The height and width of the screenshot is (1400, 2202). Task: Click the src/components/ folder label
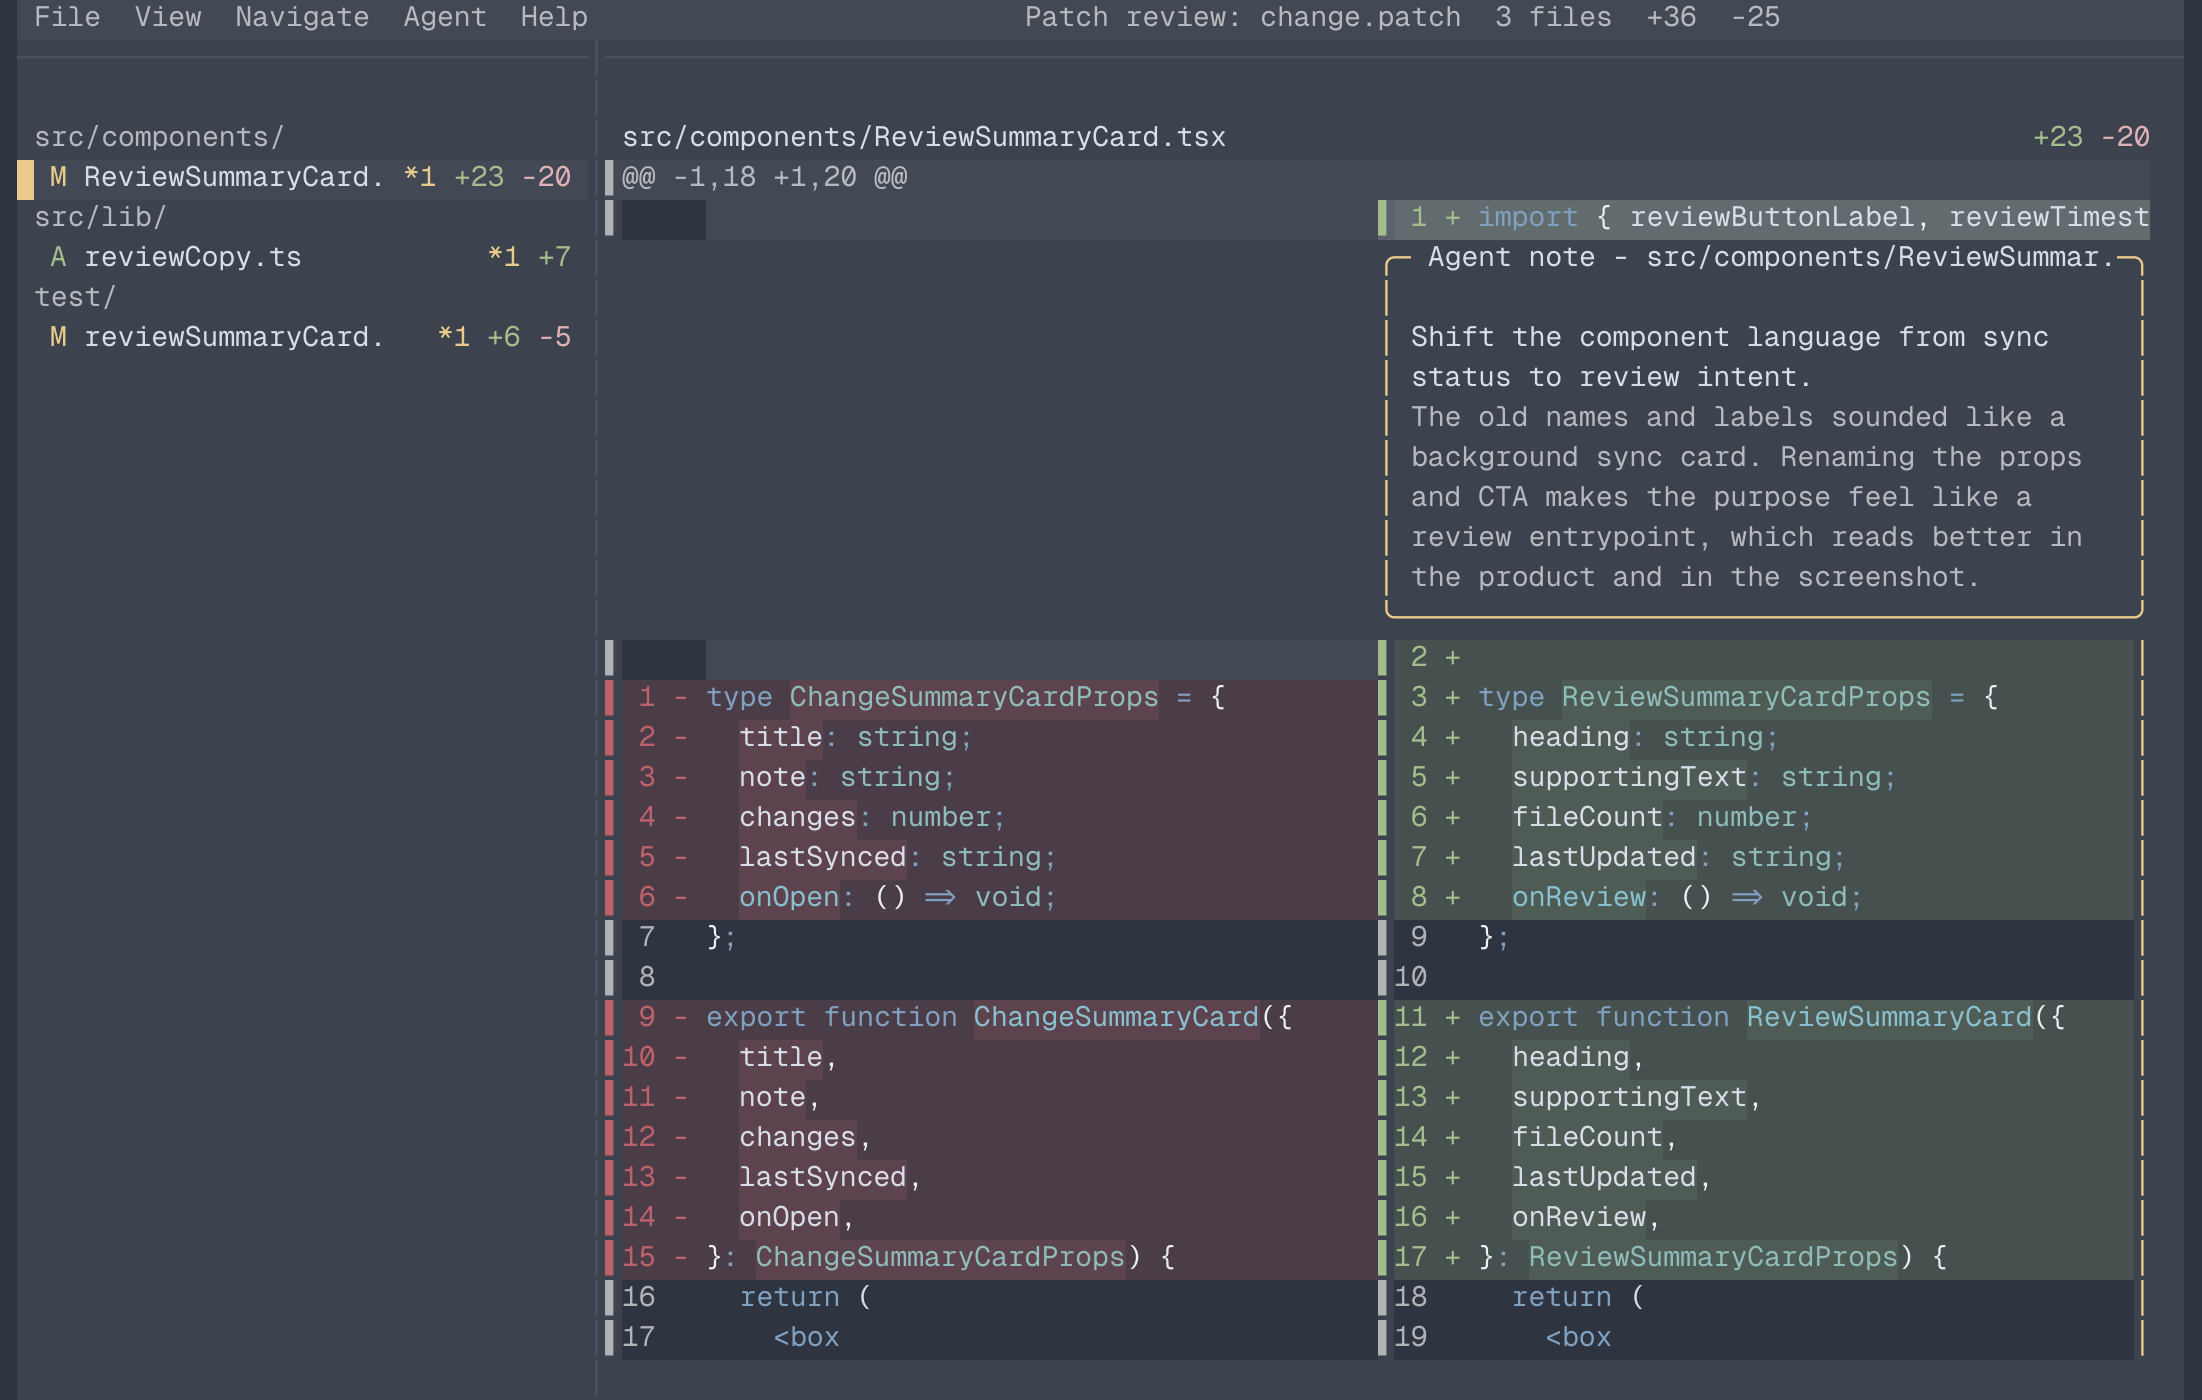159,137
